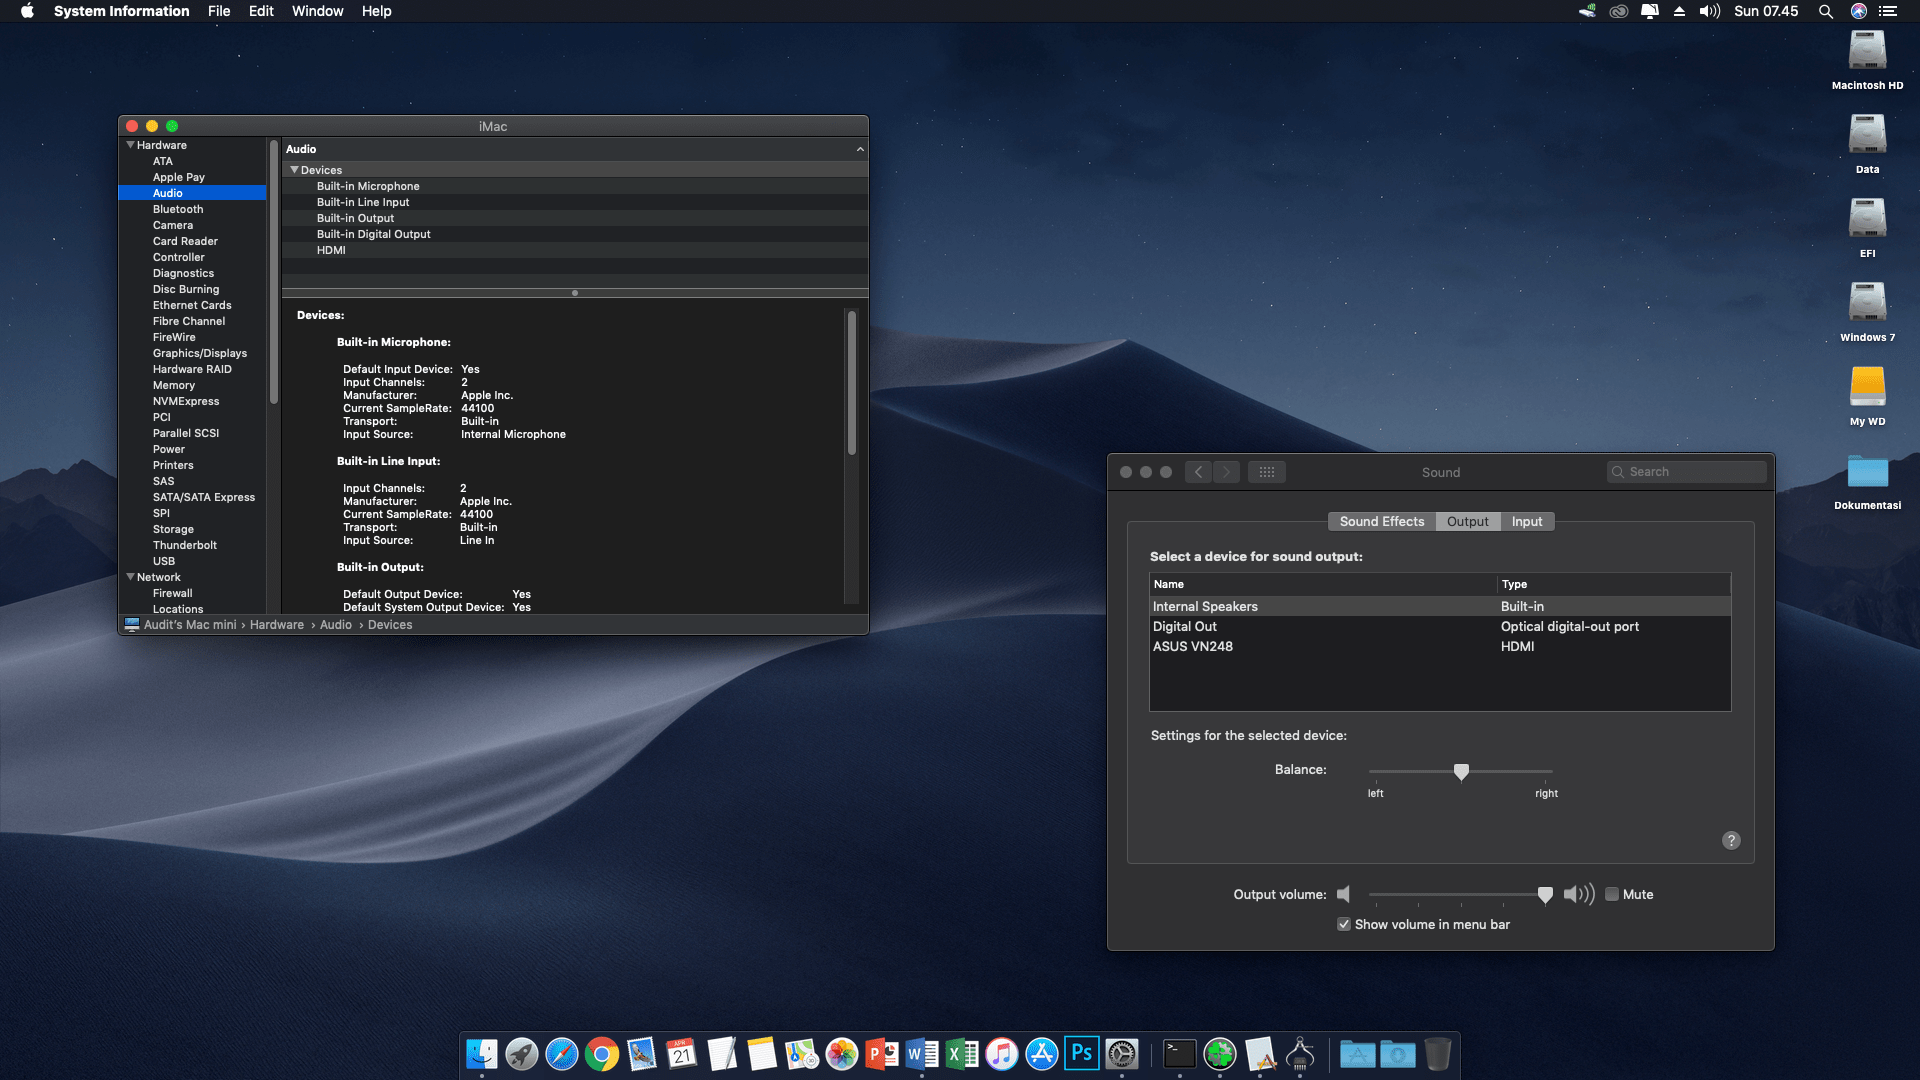This screenshot has height=1080, width=1920.
Task: Open volume icon in menu bar
Action: click(1710, 11)
